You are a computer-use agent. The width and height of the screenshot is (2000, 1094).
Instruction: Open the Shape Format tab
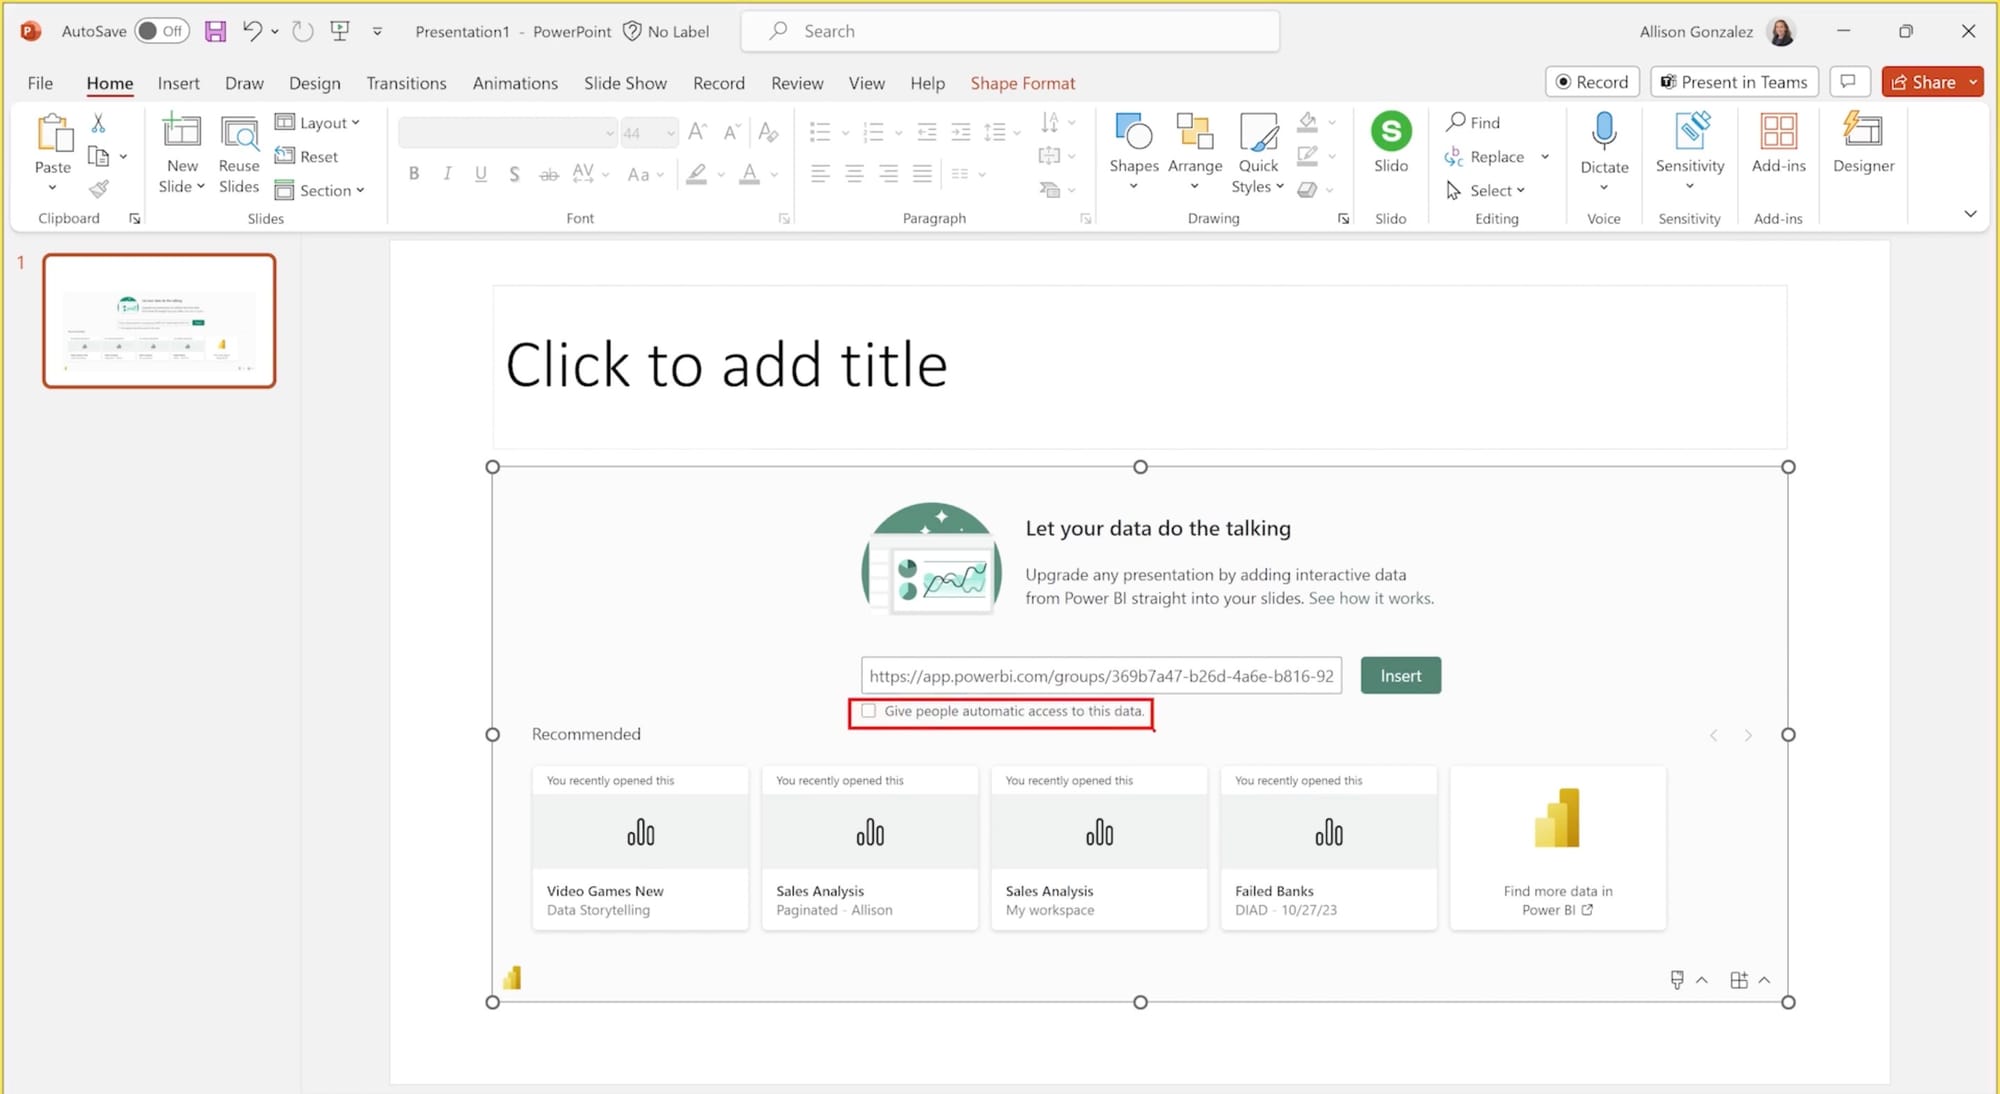pos(1022,83)
